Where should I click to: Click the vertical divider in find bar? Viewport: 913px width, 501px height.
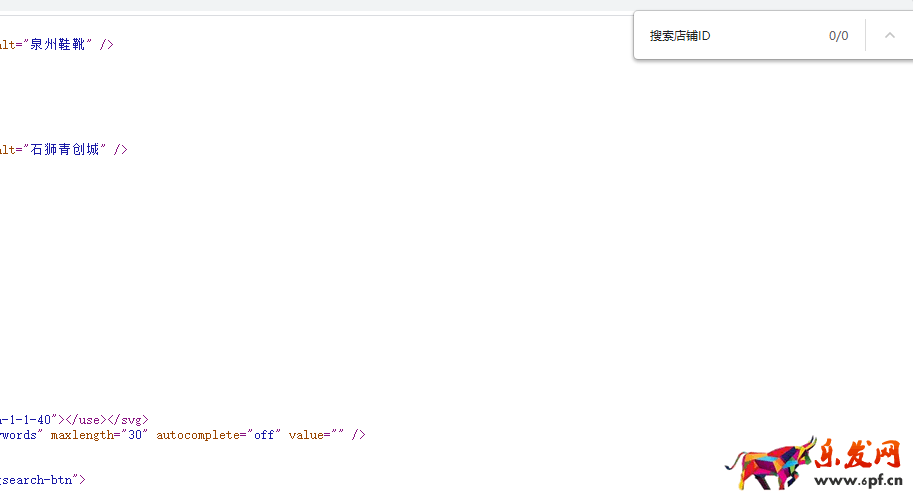point(865,36)
